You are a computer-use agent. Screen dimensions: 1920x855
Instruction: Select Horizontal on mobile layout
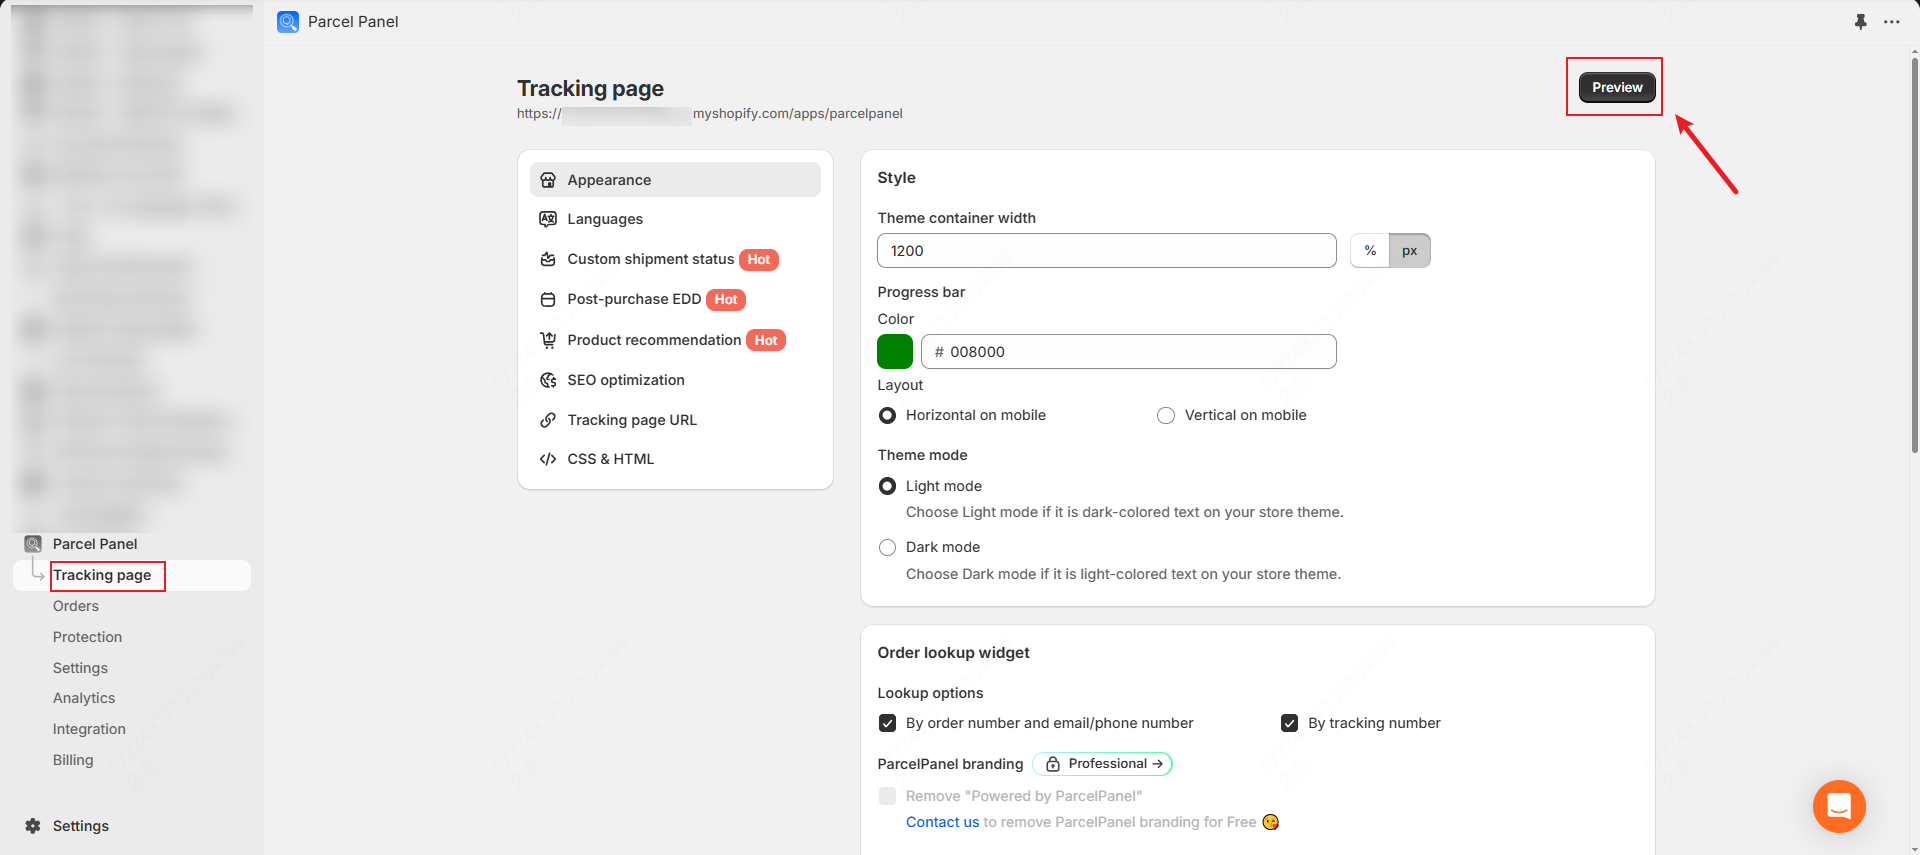pyautogui.click(x=887, y=415)
